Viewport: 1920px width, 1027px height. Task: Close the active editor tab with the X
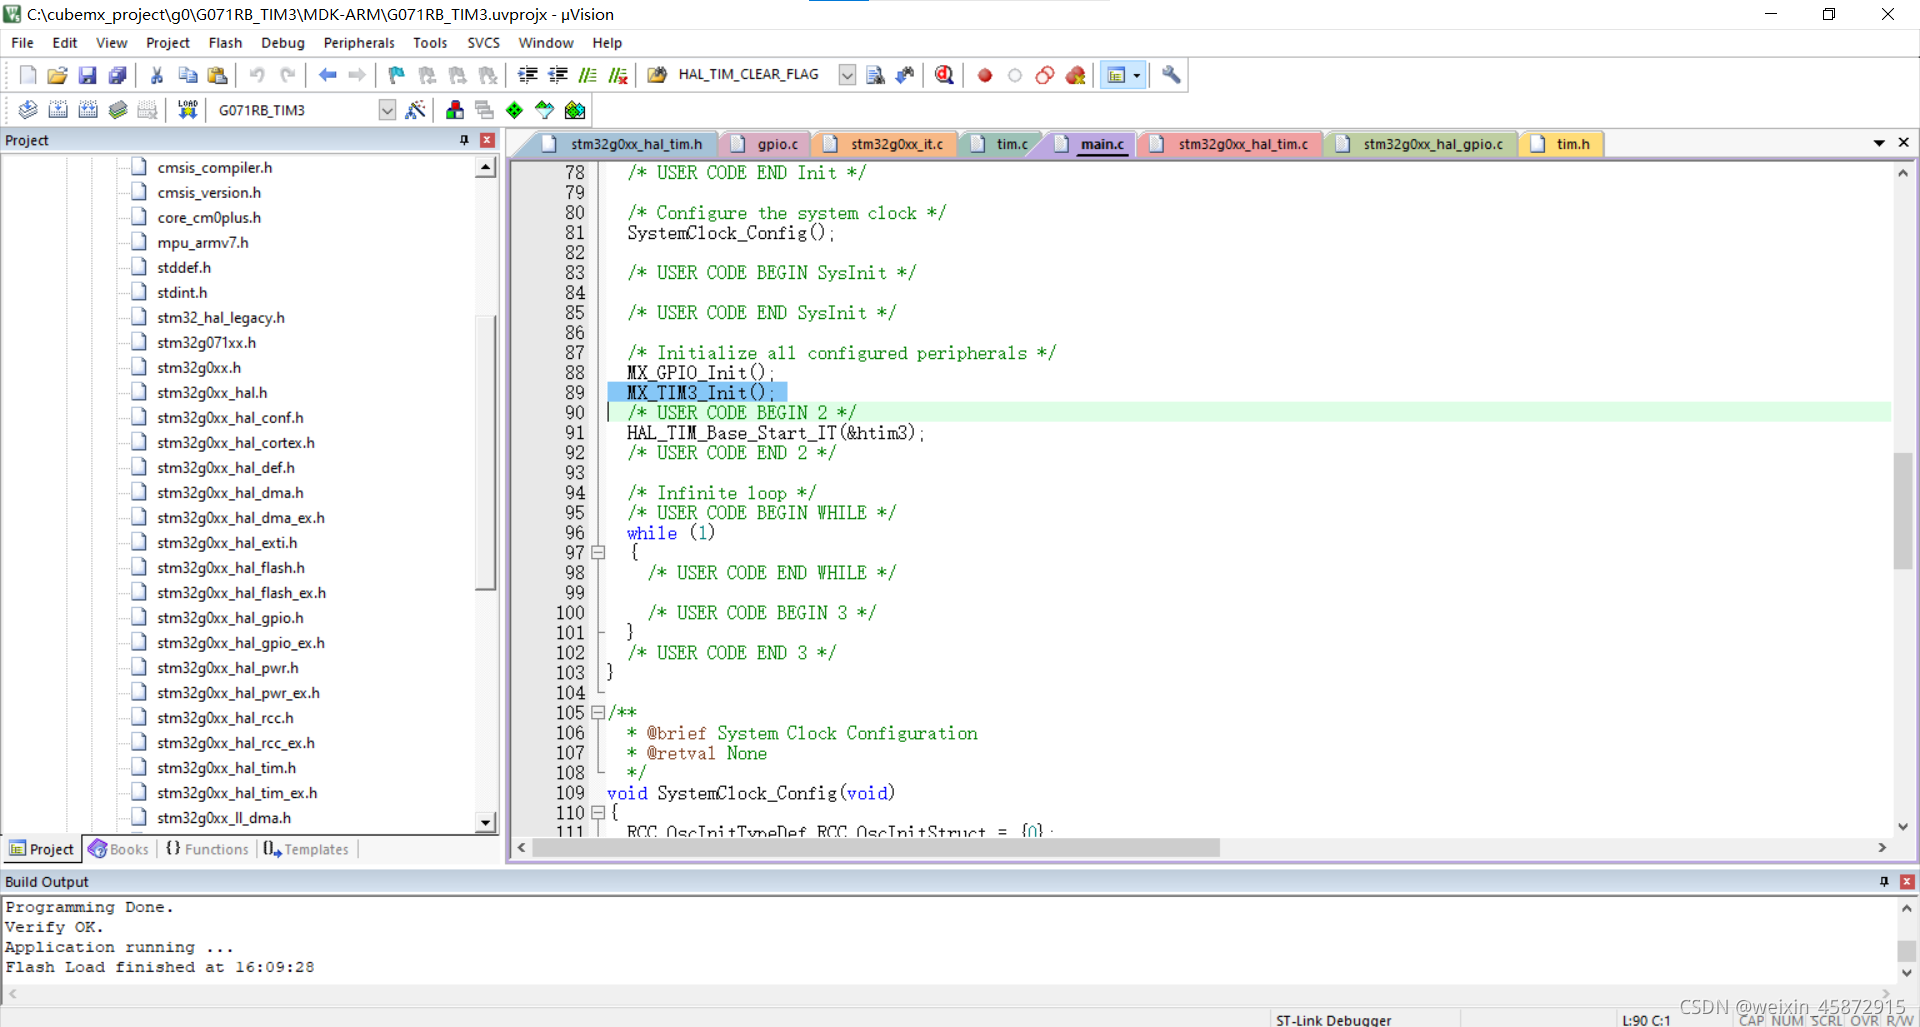1904,143
